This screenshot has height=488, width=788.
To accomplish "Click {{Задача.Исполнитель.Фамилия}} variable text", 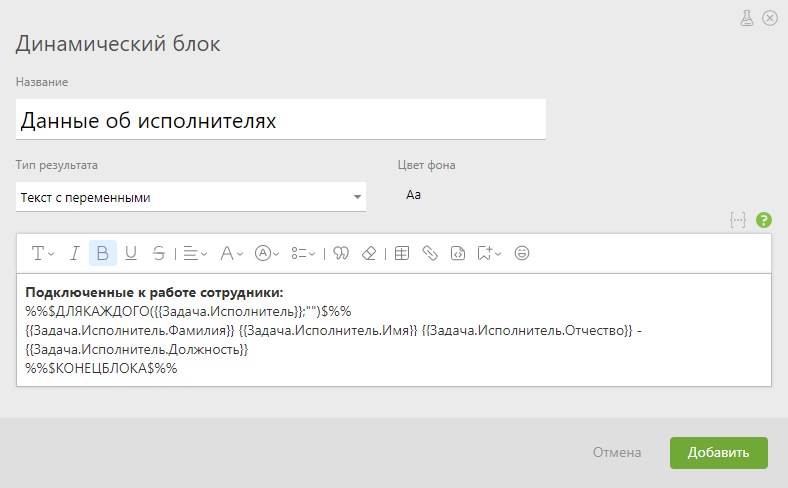I will [130, 331].
